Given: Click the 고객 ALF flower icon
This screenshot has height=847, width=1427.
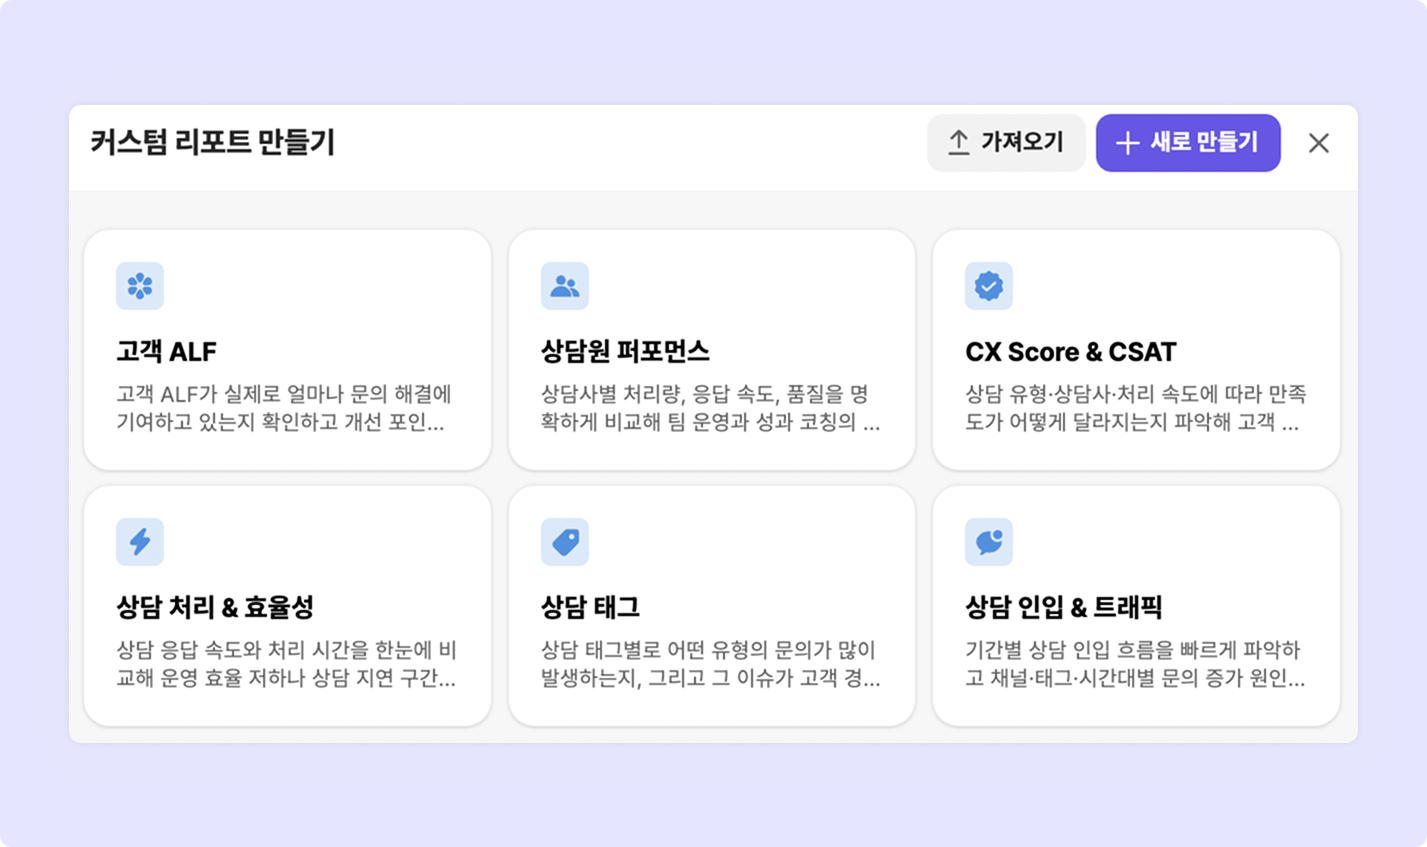Looking at the screenshot, I should pos(140,286).
